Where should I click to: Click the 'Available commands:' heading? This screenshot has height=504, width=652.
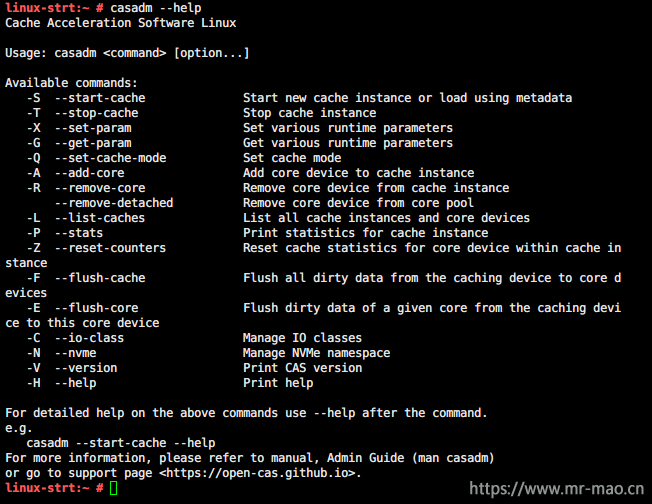71,83
